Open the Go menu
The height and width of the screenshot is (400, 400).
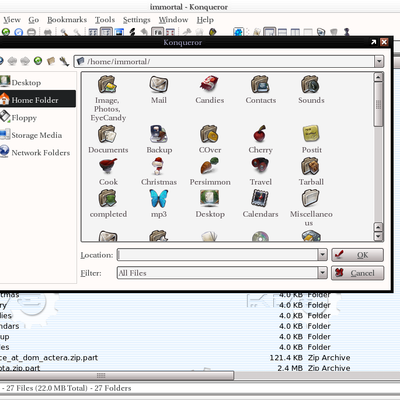pos(34,20)
